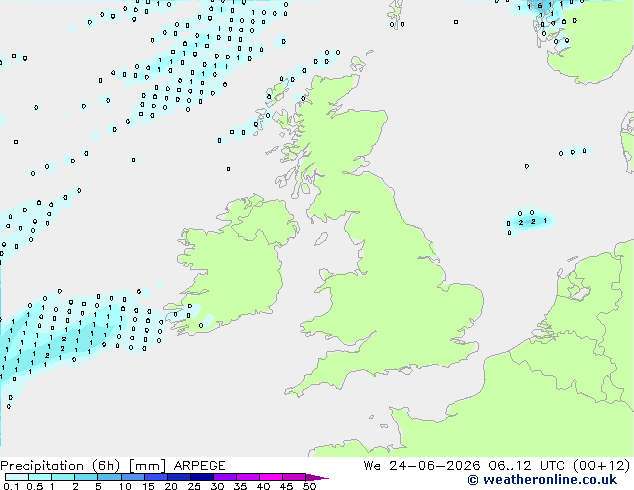The image size is (634, 490).
Task: Click the '0.5' legend scale label
Action: 34,486
